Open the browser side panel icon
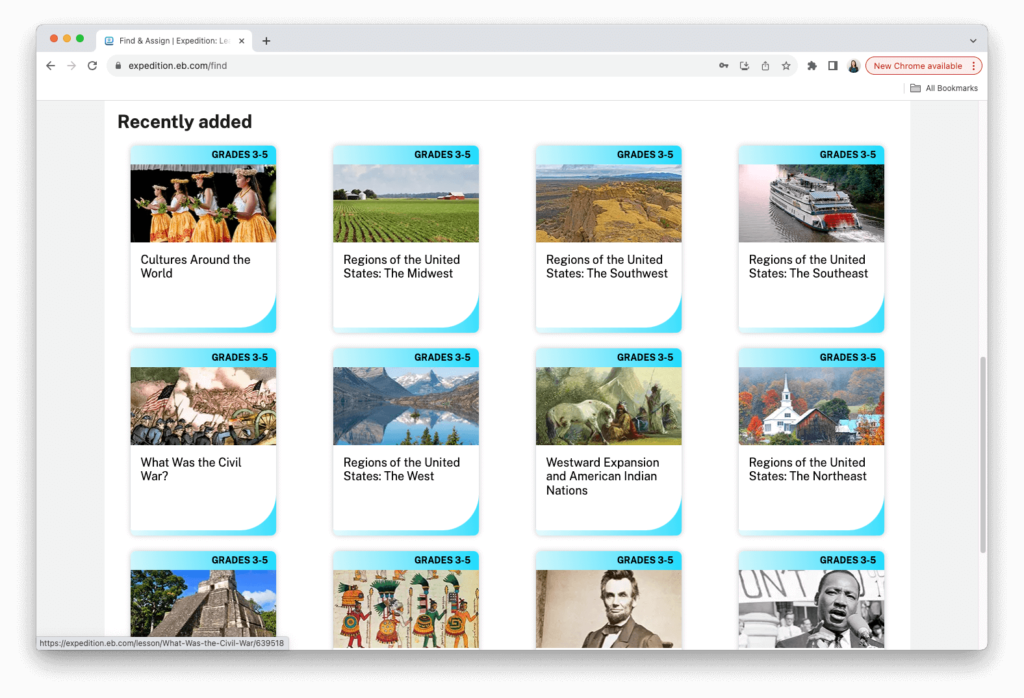Viewport: 1024px width, 698px height. (832, 65)
